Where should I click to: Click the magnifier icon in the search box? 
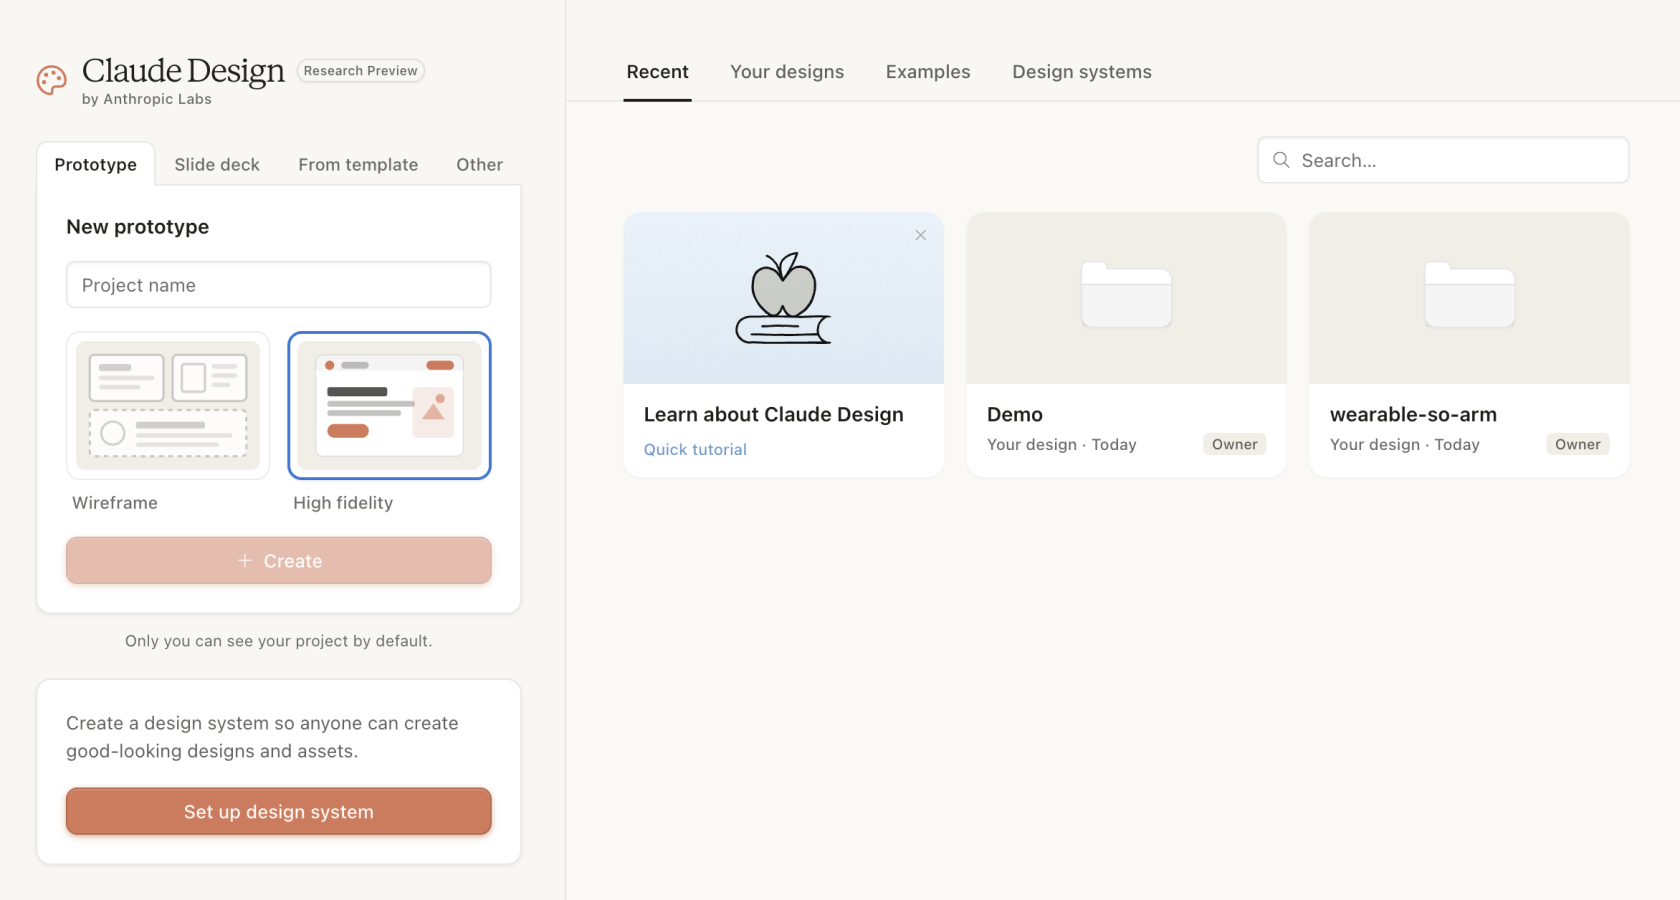click(1281, 160)
